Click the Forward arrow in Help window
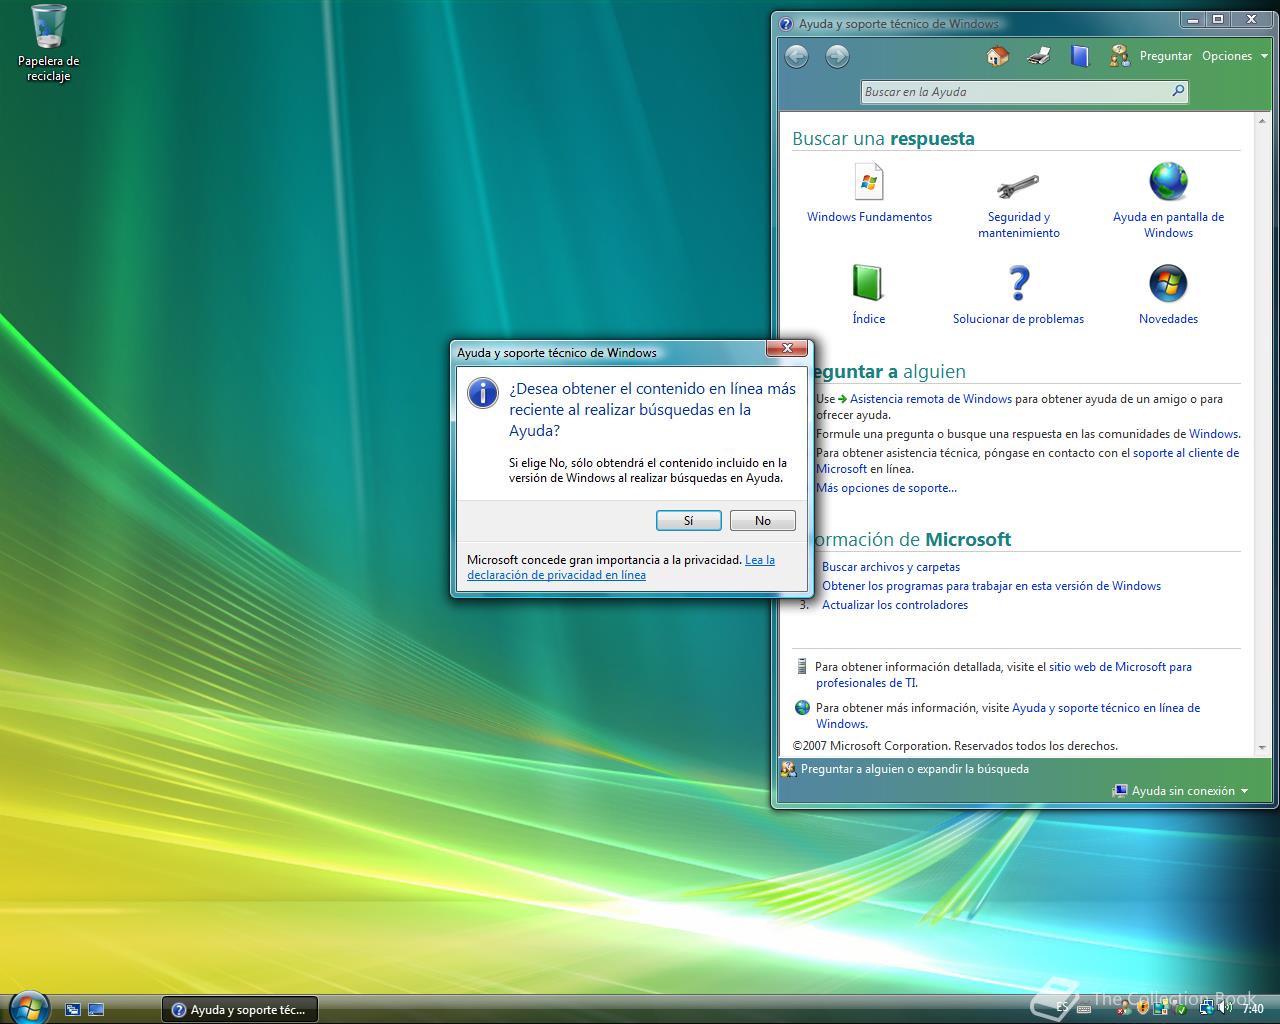Image resolution: width=1280 pixels, height=1024 pixels. click(x=837, y=57)
